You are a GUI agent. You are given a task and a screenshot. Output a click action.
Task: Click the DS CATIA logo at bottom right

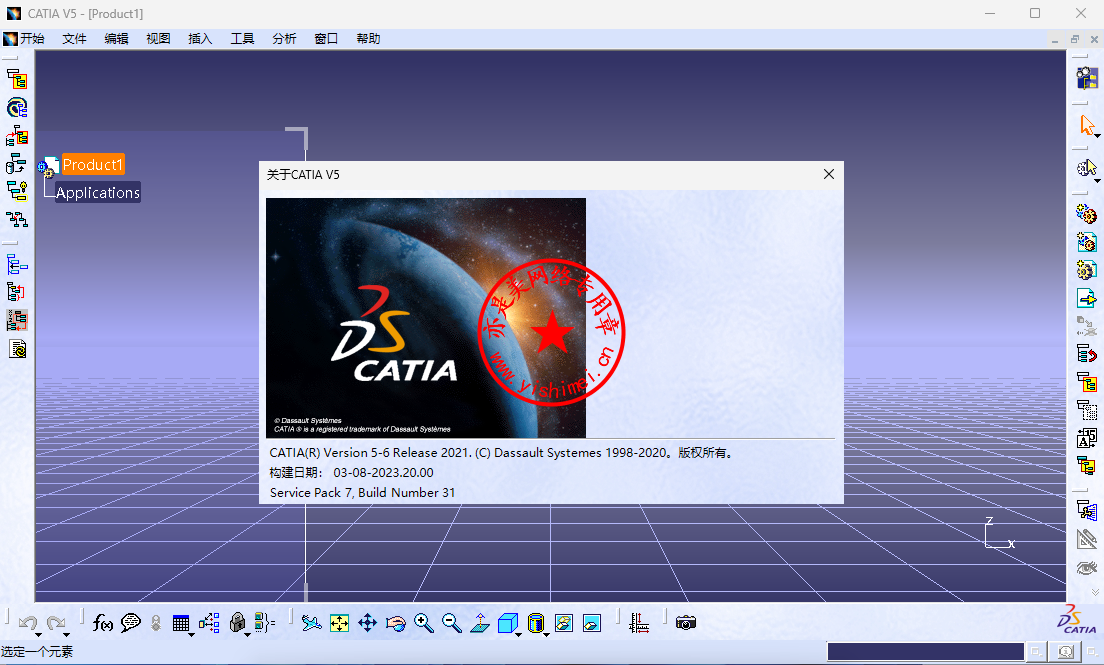tap(1077, 619)
